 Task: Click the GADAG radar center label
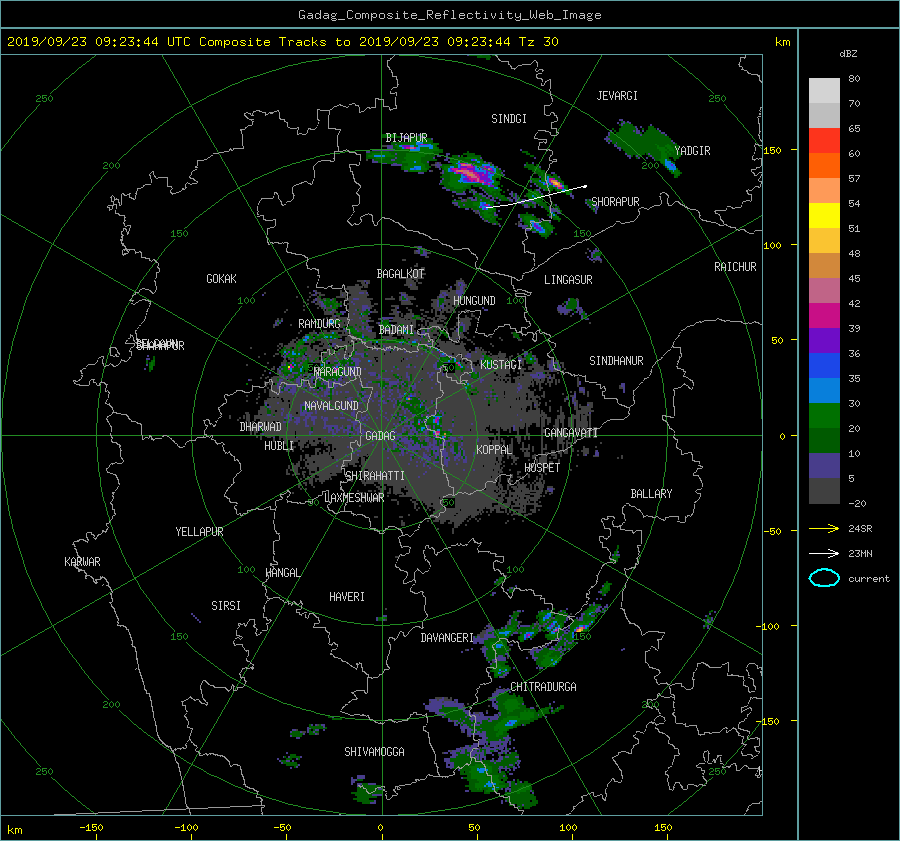coord(381,436)
